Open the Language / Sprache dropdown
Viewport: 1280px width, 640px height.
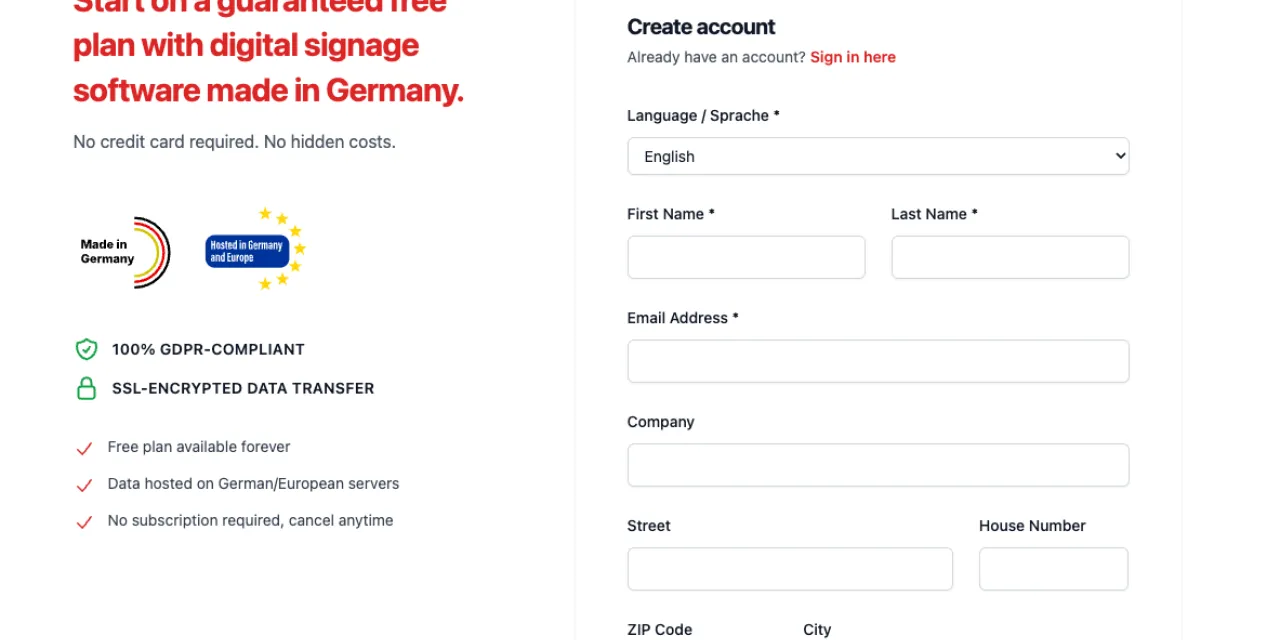tap(878, 156)
